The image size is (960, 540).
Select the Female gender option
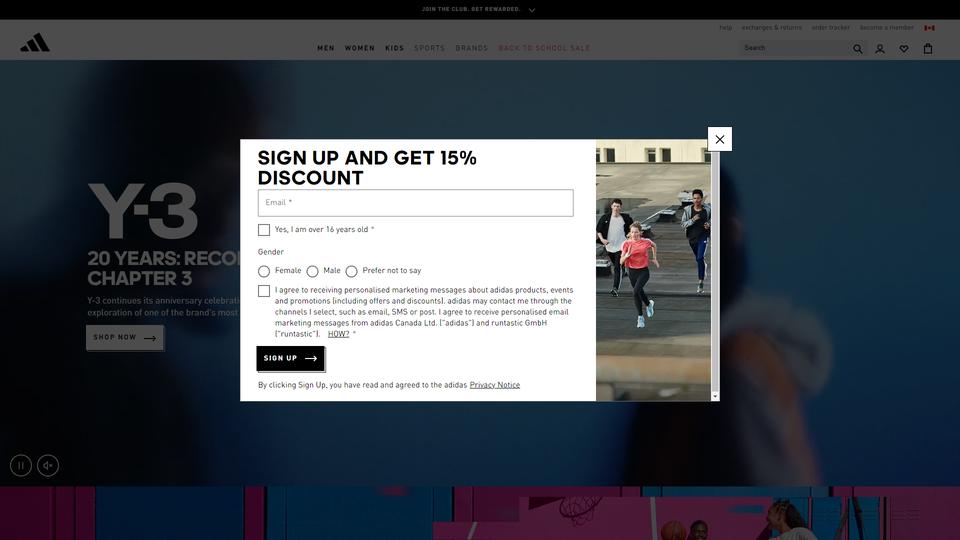[264, 271]
